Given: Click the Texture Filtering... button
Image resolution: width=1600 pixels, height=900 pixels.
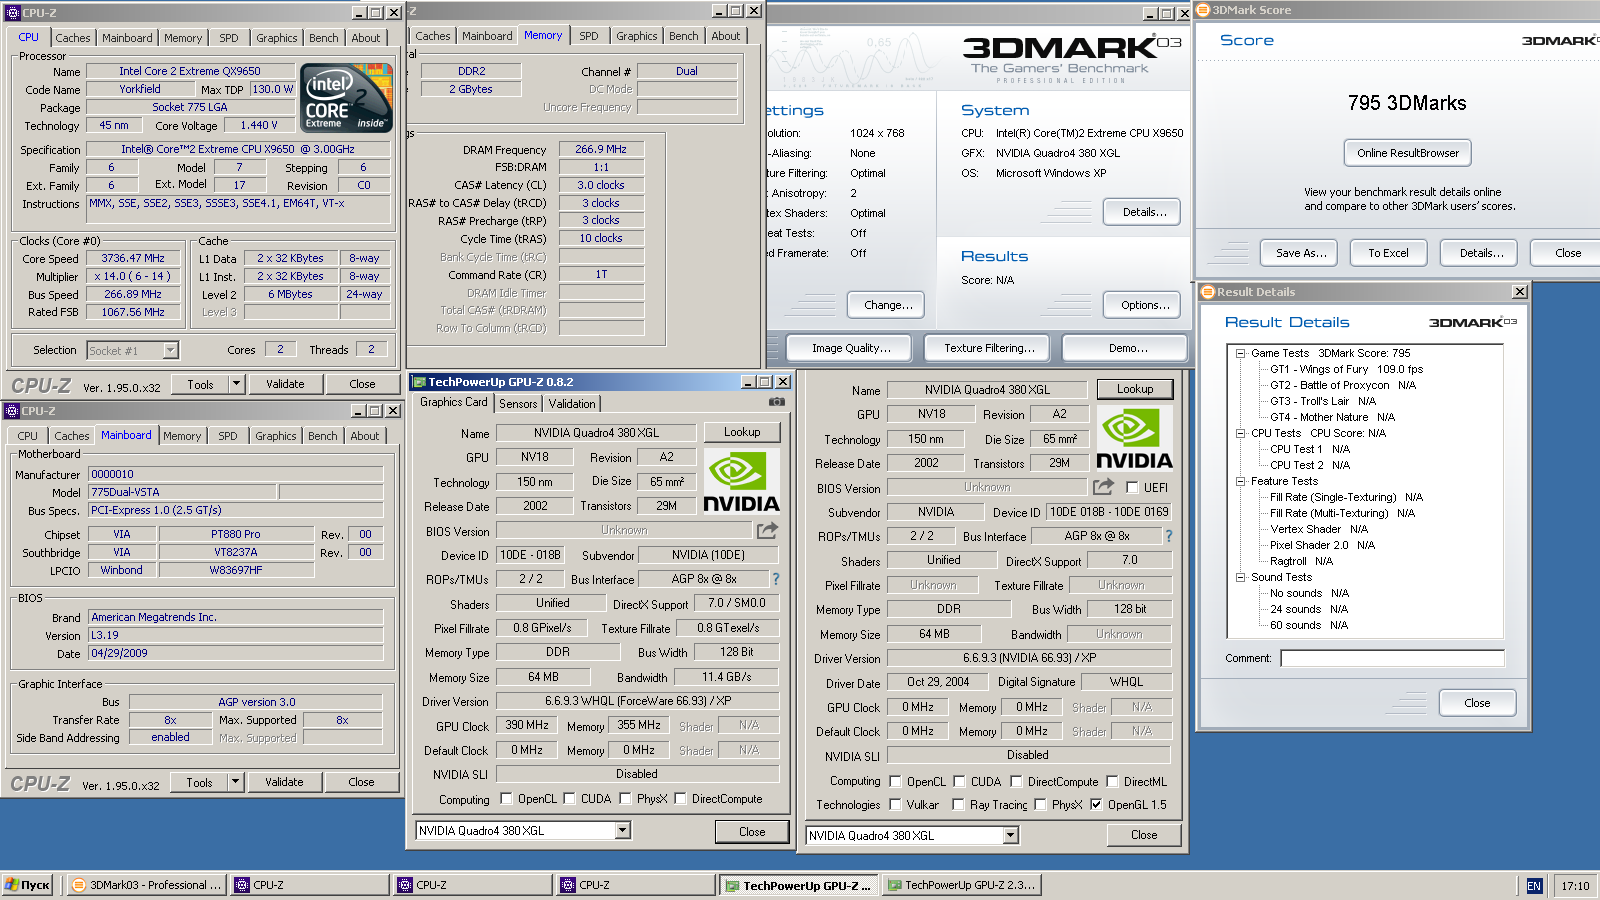Looking at the screenshot, I should click(989, 348).
